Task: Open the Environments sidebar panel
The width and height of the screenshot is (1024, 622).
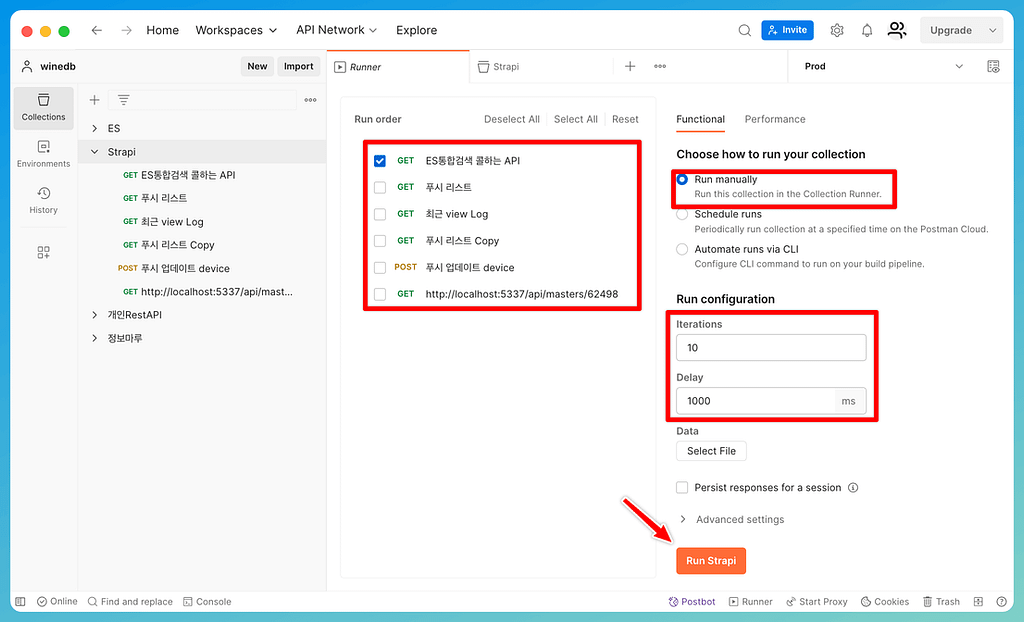Action: (x=44, y=154)
